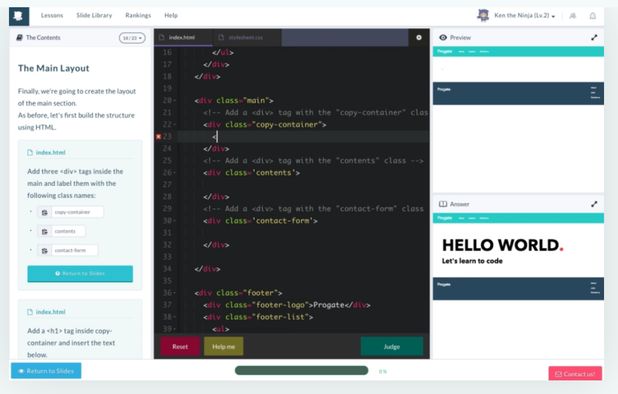
Task: Expand the Preview panel fullscreen
Action: (x=594, y=37)
